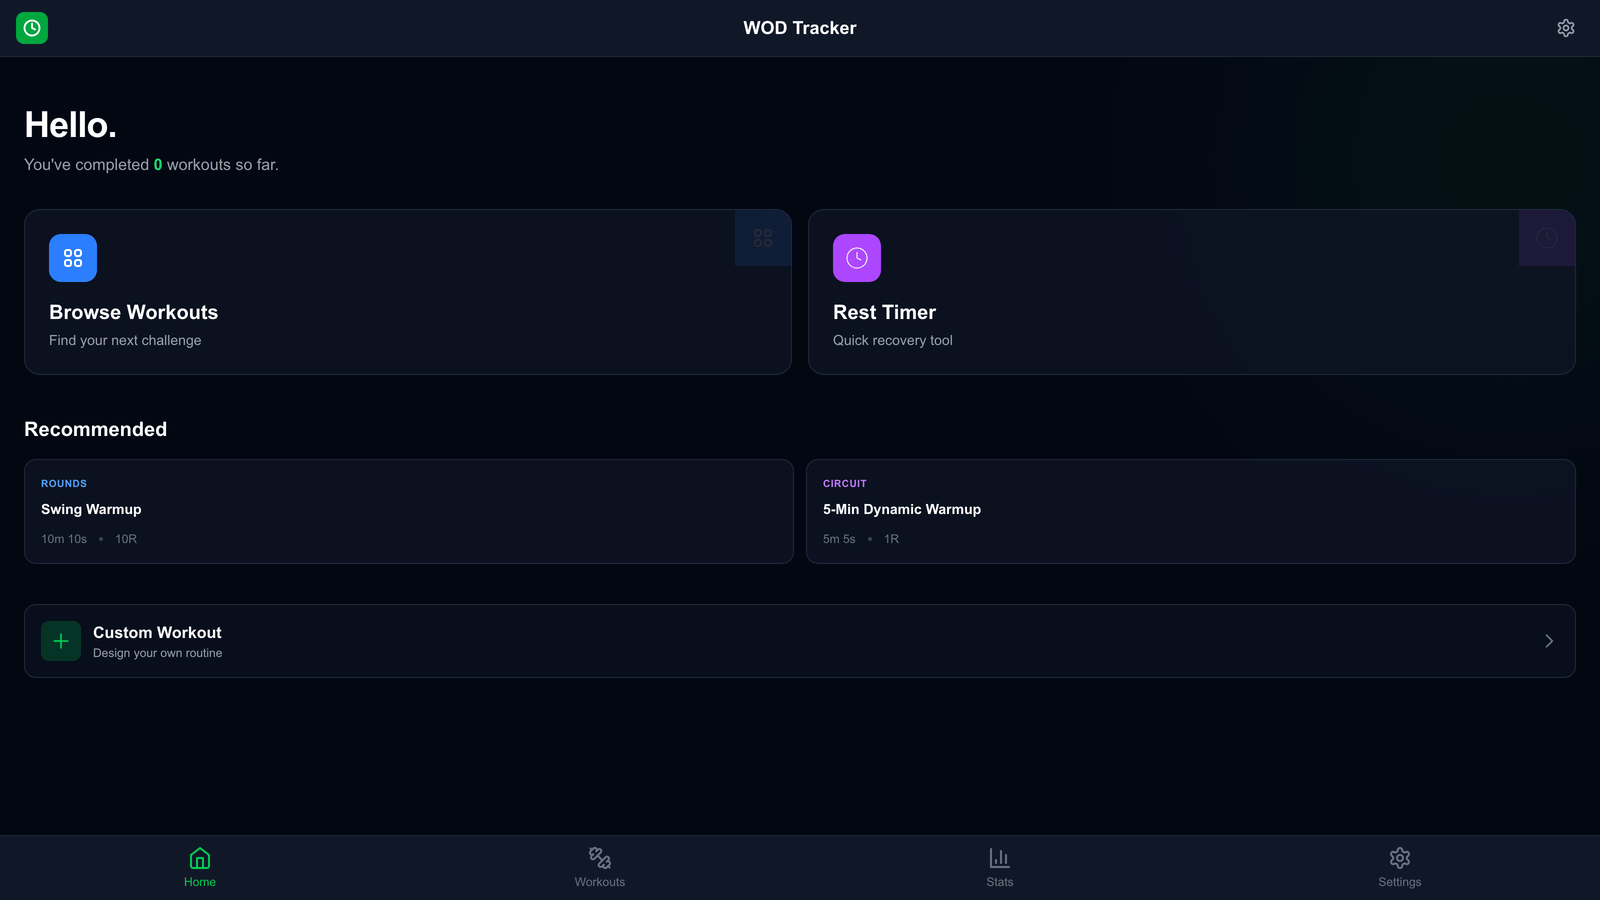Select the 5-Min Dynamic Warmup workout

(902, 509)
